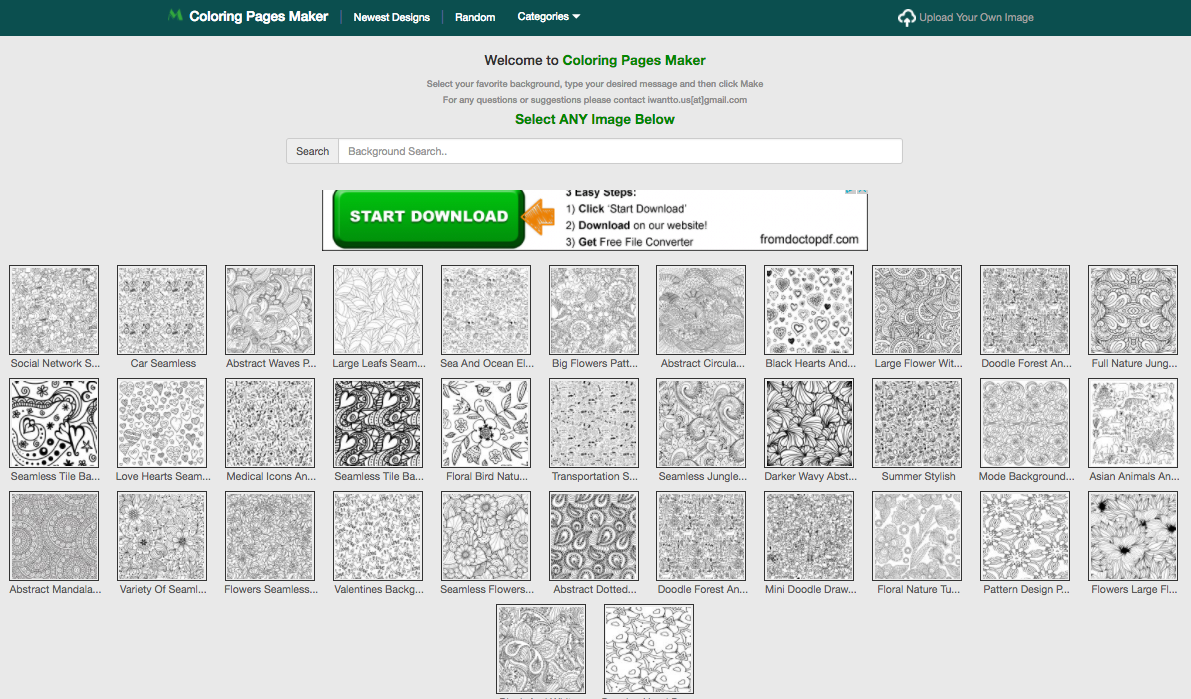Click the Start Download ad button
This screenshot has height=699, width=1191.
click(428, 217)
